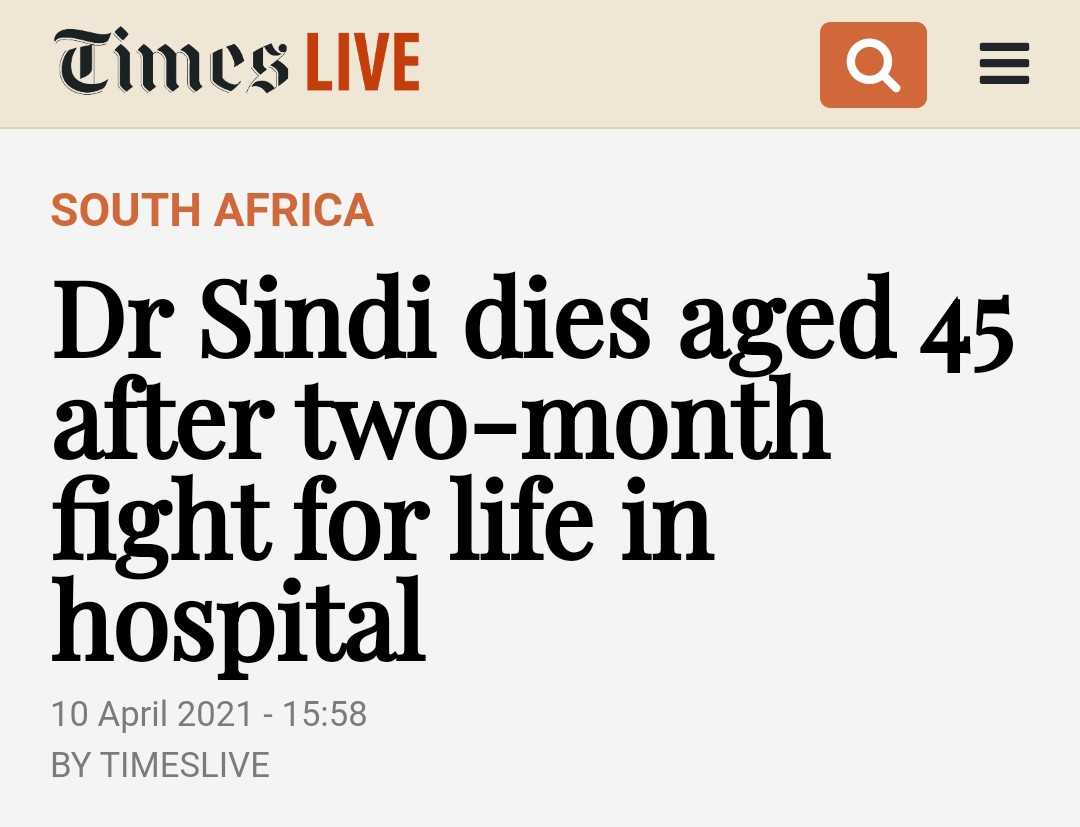1080x827 pixels.
Task: Select the orange search box background
Action: 873,65
